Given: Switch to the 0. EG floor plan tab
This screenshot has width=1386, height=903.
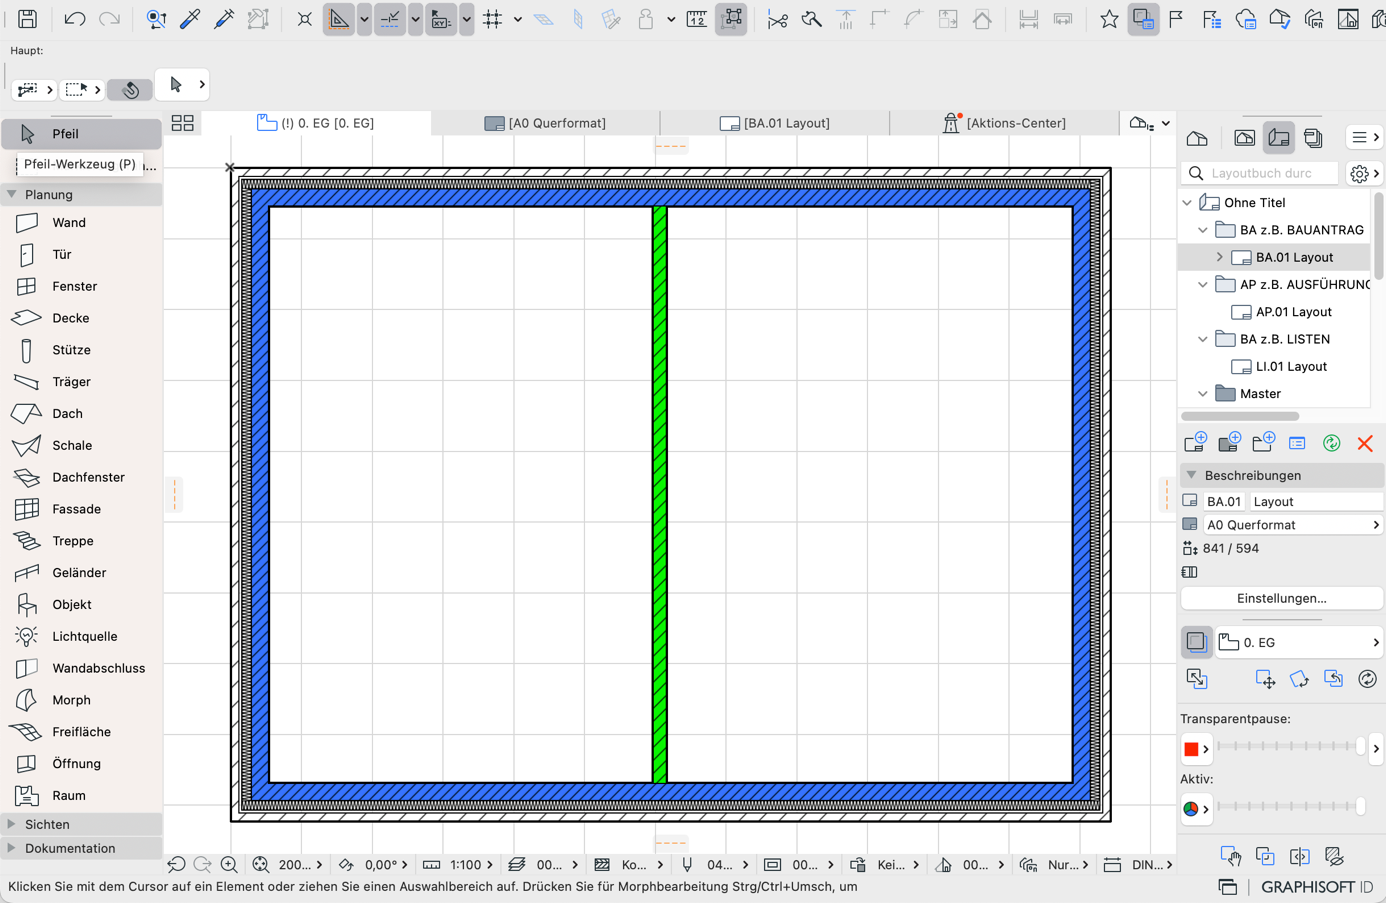Looking at the screenshot, I should tap(317, 123).
